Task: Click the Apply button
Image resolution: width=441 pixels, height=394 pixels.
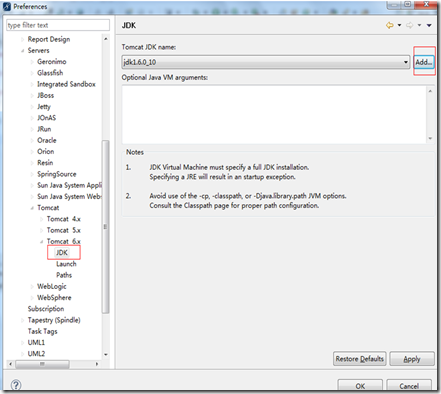Action: [x=412, y=359]
